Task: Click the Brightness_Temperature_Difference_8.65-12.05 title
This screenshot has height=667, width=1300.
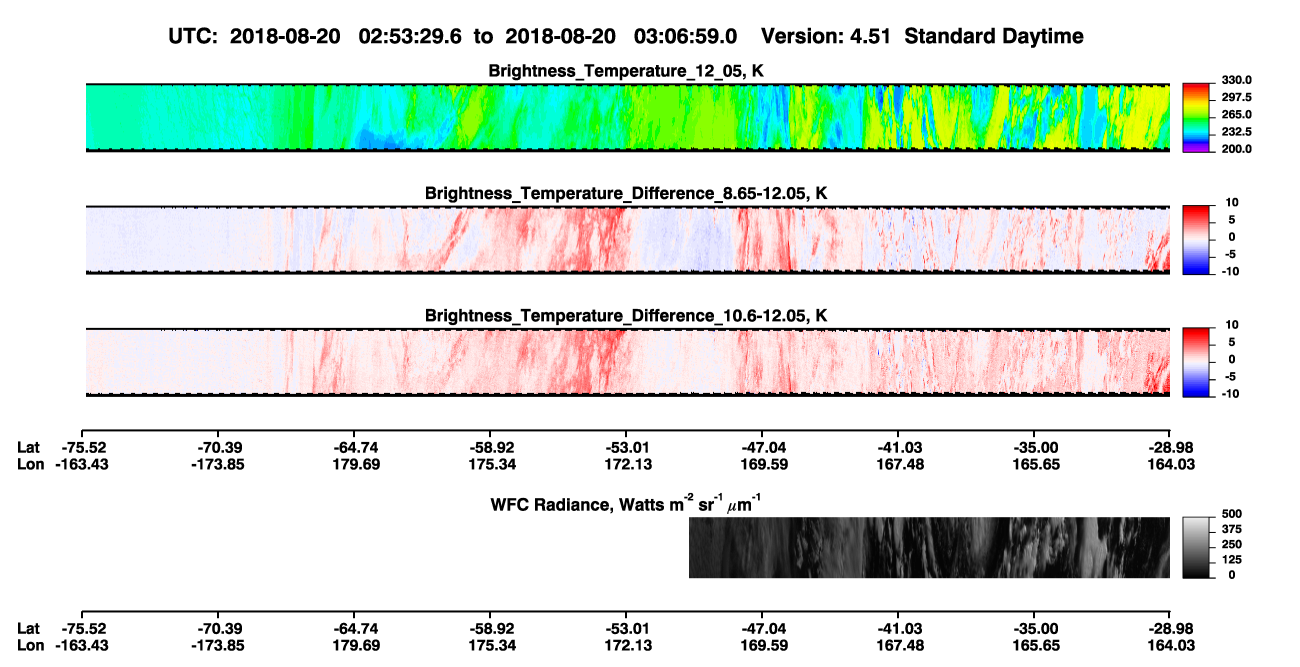Action: pos(626,193)
